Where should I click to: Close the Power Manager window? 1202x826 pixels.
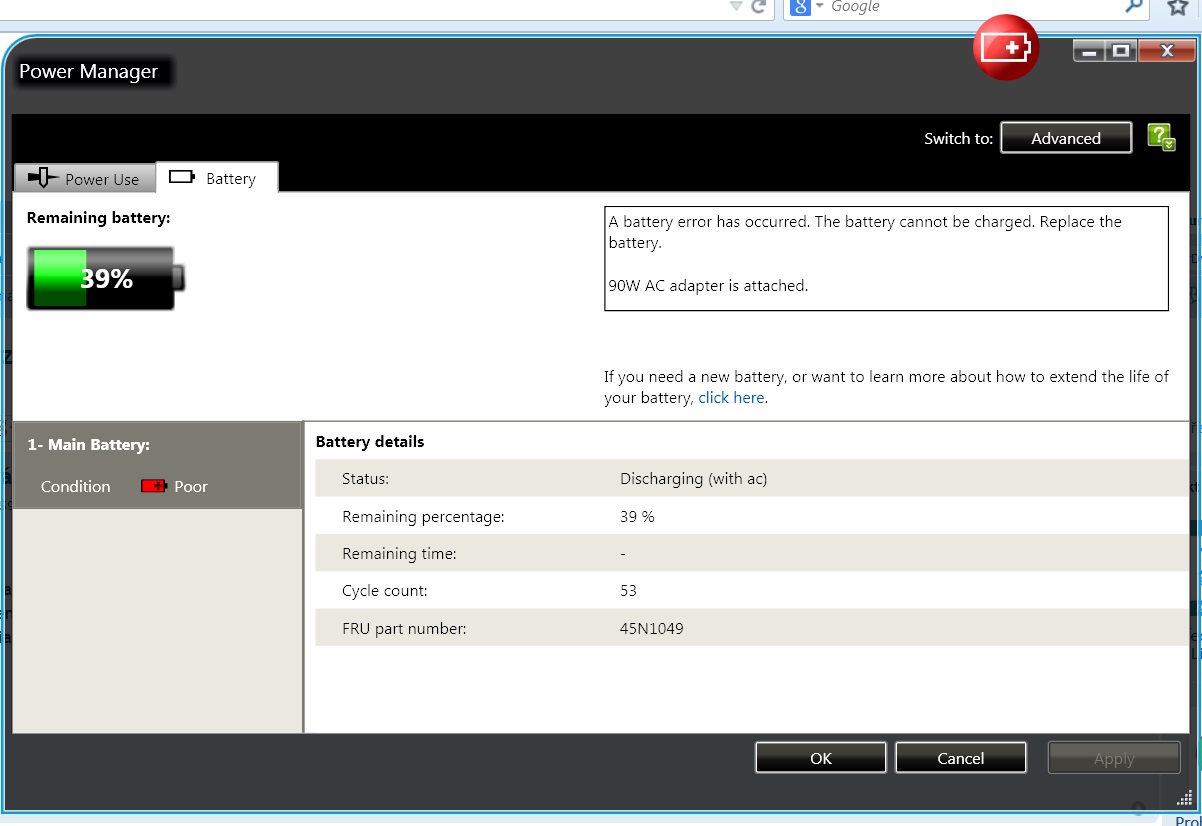(x=1166, y=50)
